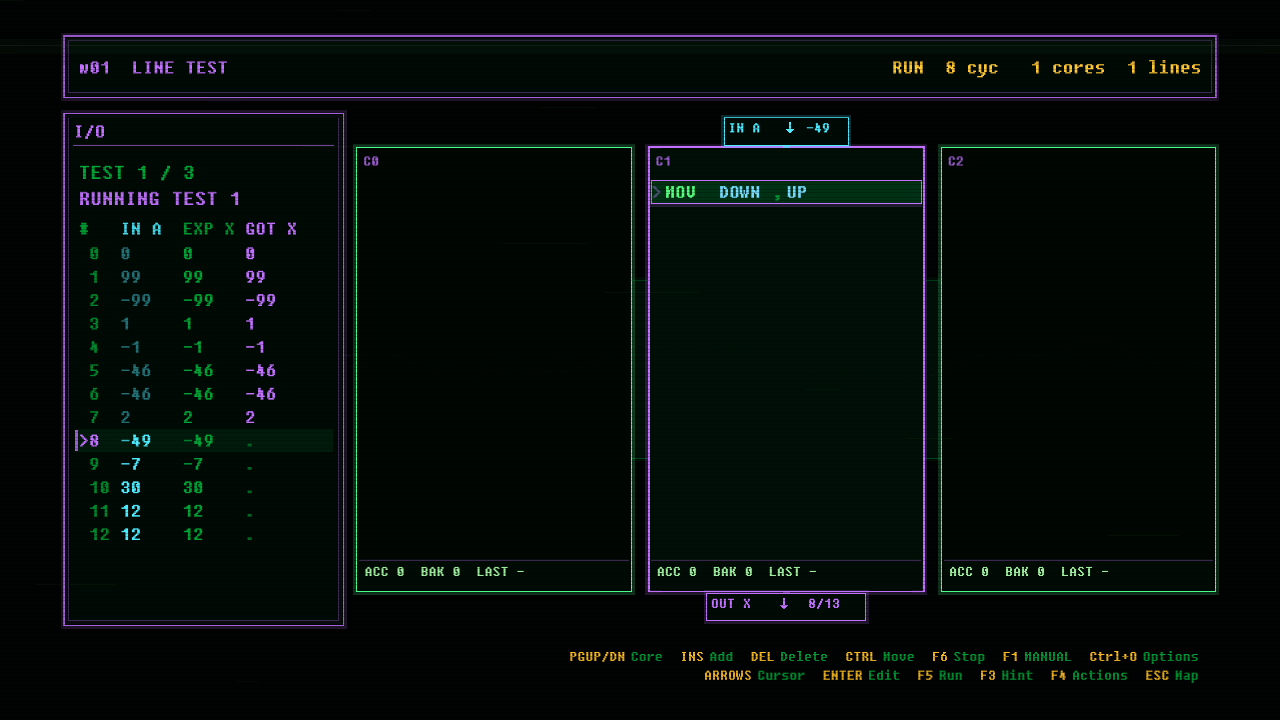1280x720 pixels.
Task: Click EXP X value -1 in row 4
Action: pyautogui.click(x=193, y=347)
